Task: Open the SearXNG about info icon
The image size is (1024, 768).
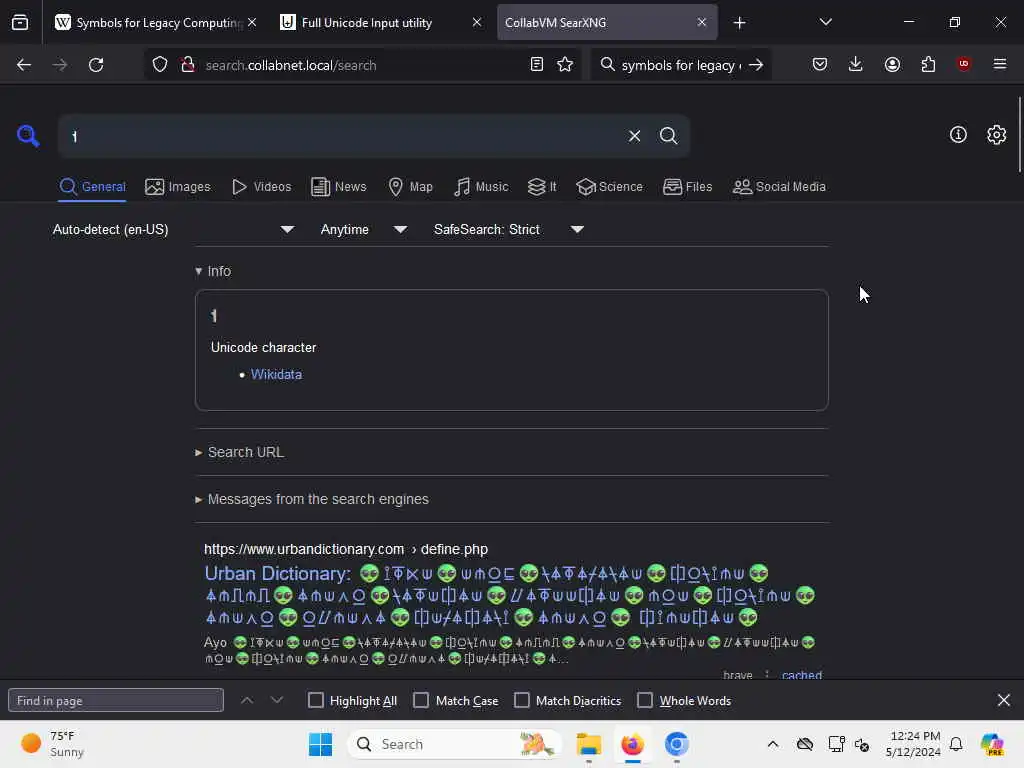Action: tap(958, 135)
